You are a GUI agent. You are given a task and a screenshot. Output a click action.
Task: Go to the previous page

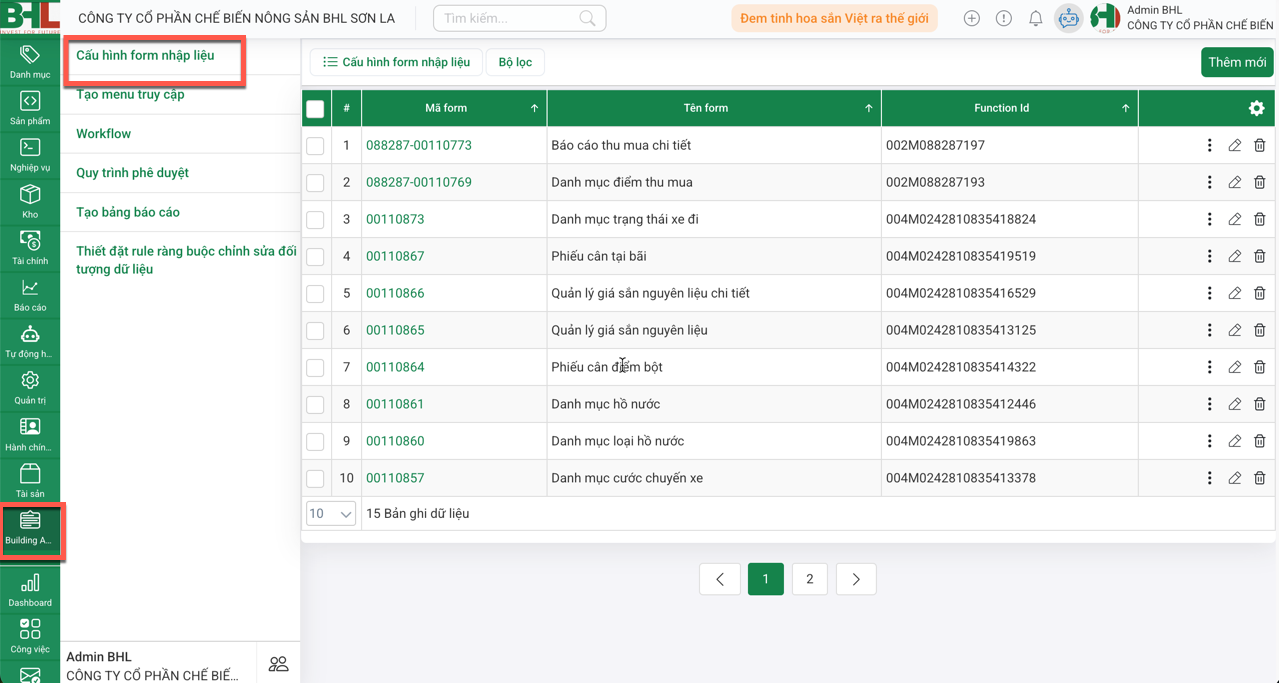720,579
